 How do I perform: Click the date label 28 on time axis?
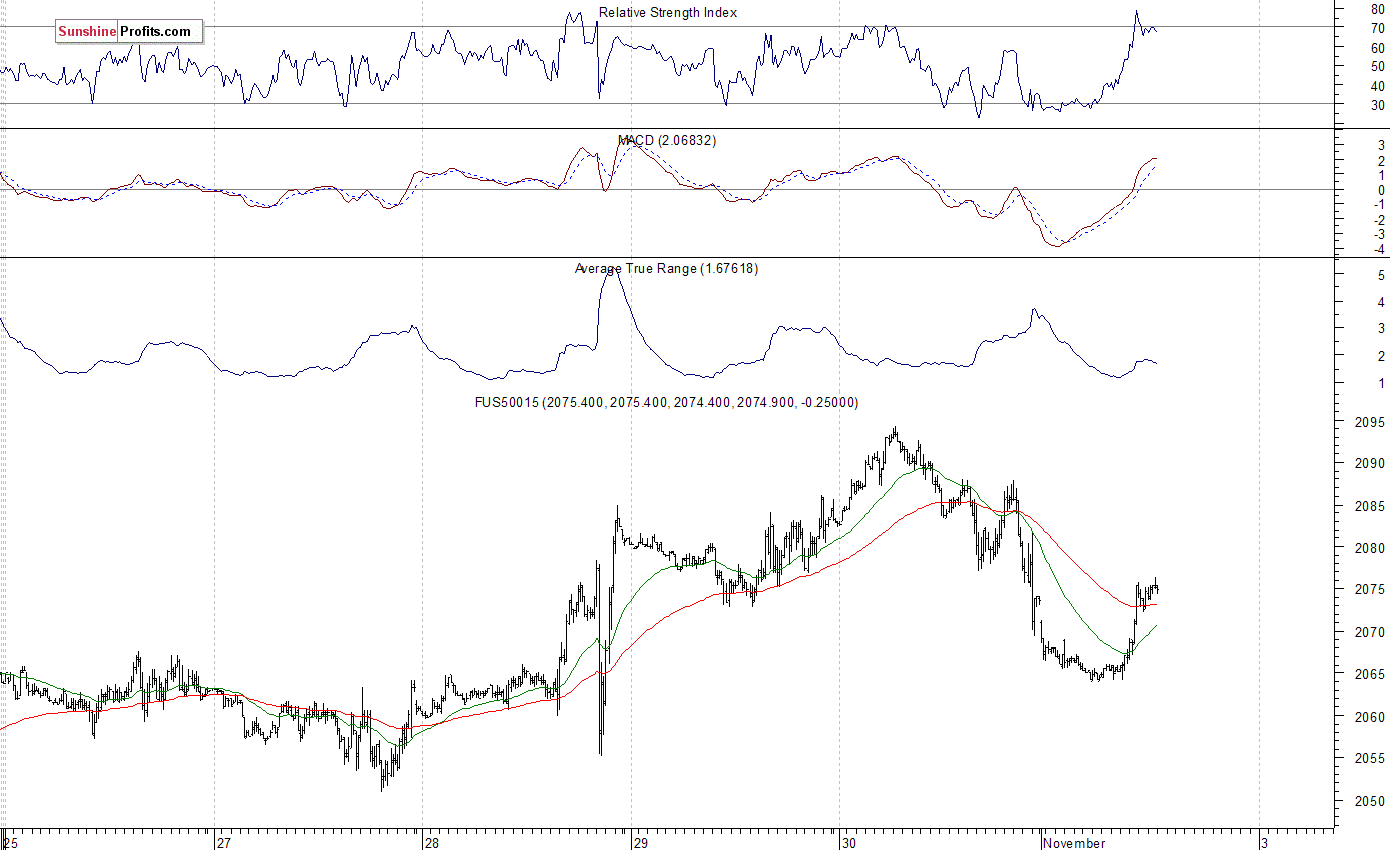tap(432, 843)
